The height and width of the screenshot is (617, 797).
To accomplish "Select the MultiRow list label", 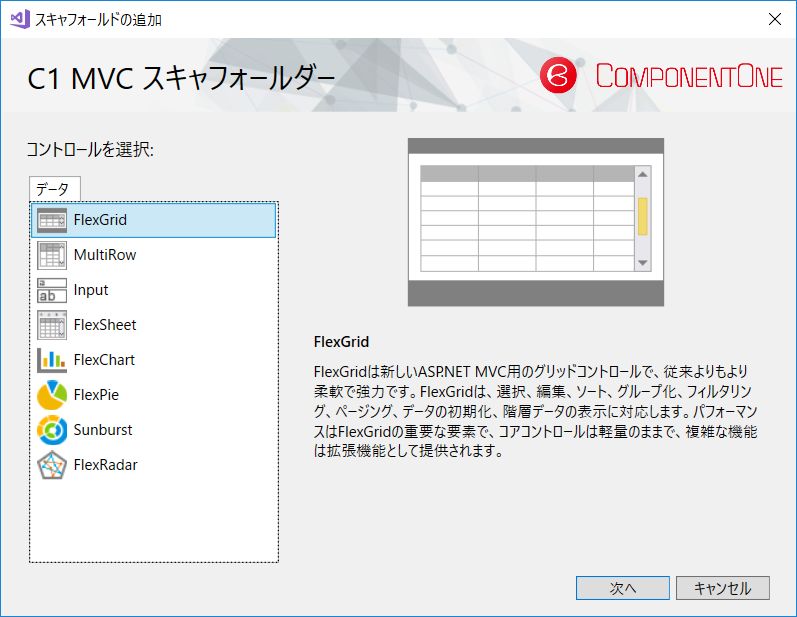I will tap(105, 255).
